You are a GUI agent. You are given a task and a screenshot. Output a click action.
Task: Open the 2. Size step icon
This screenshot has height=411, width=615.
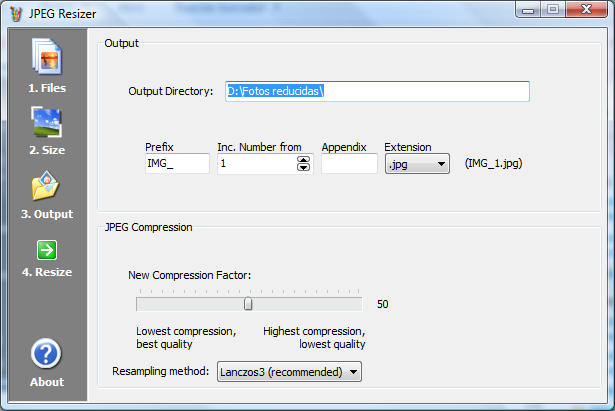pyautogui.click(x=47, y=122)
